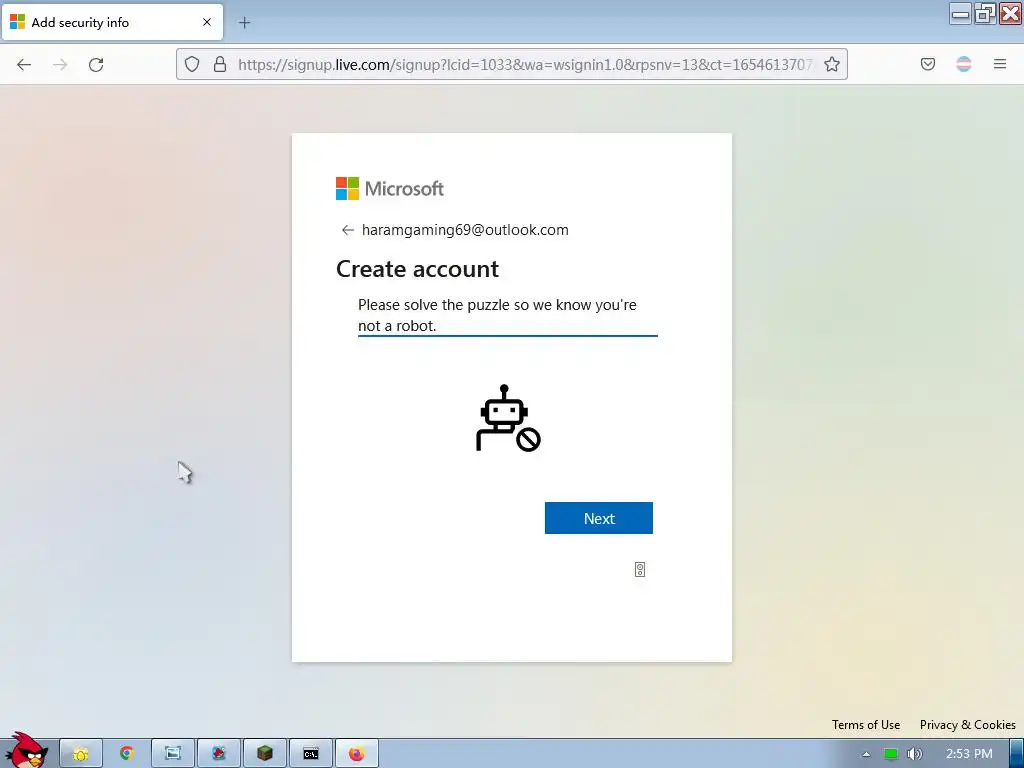Click the Next button
1024x768 pixels.
tap(599, 518)
